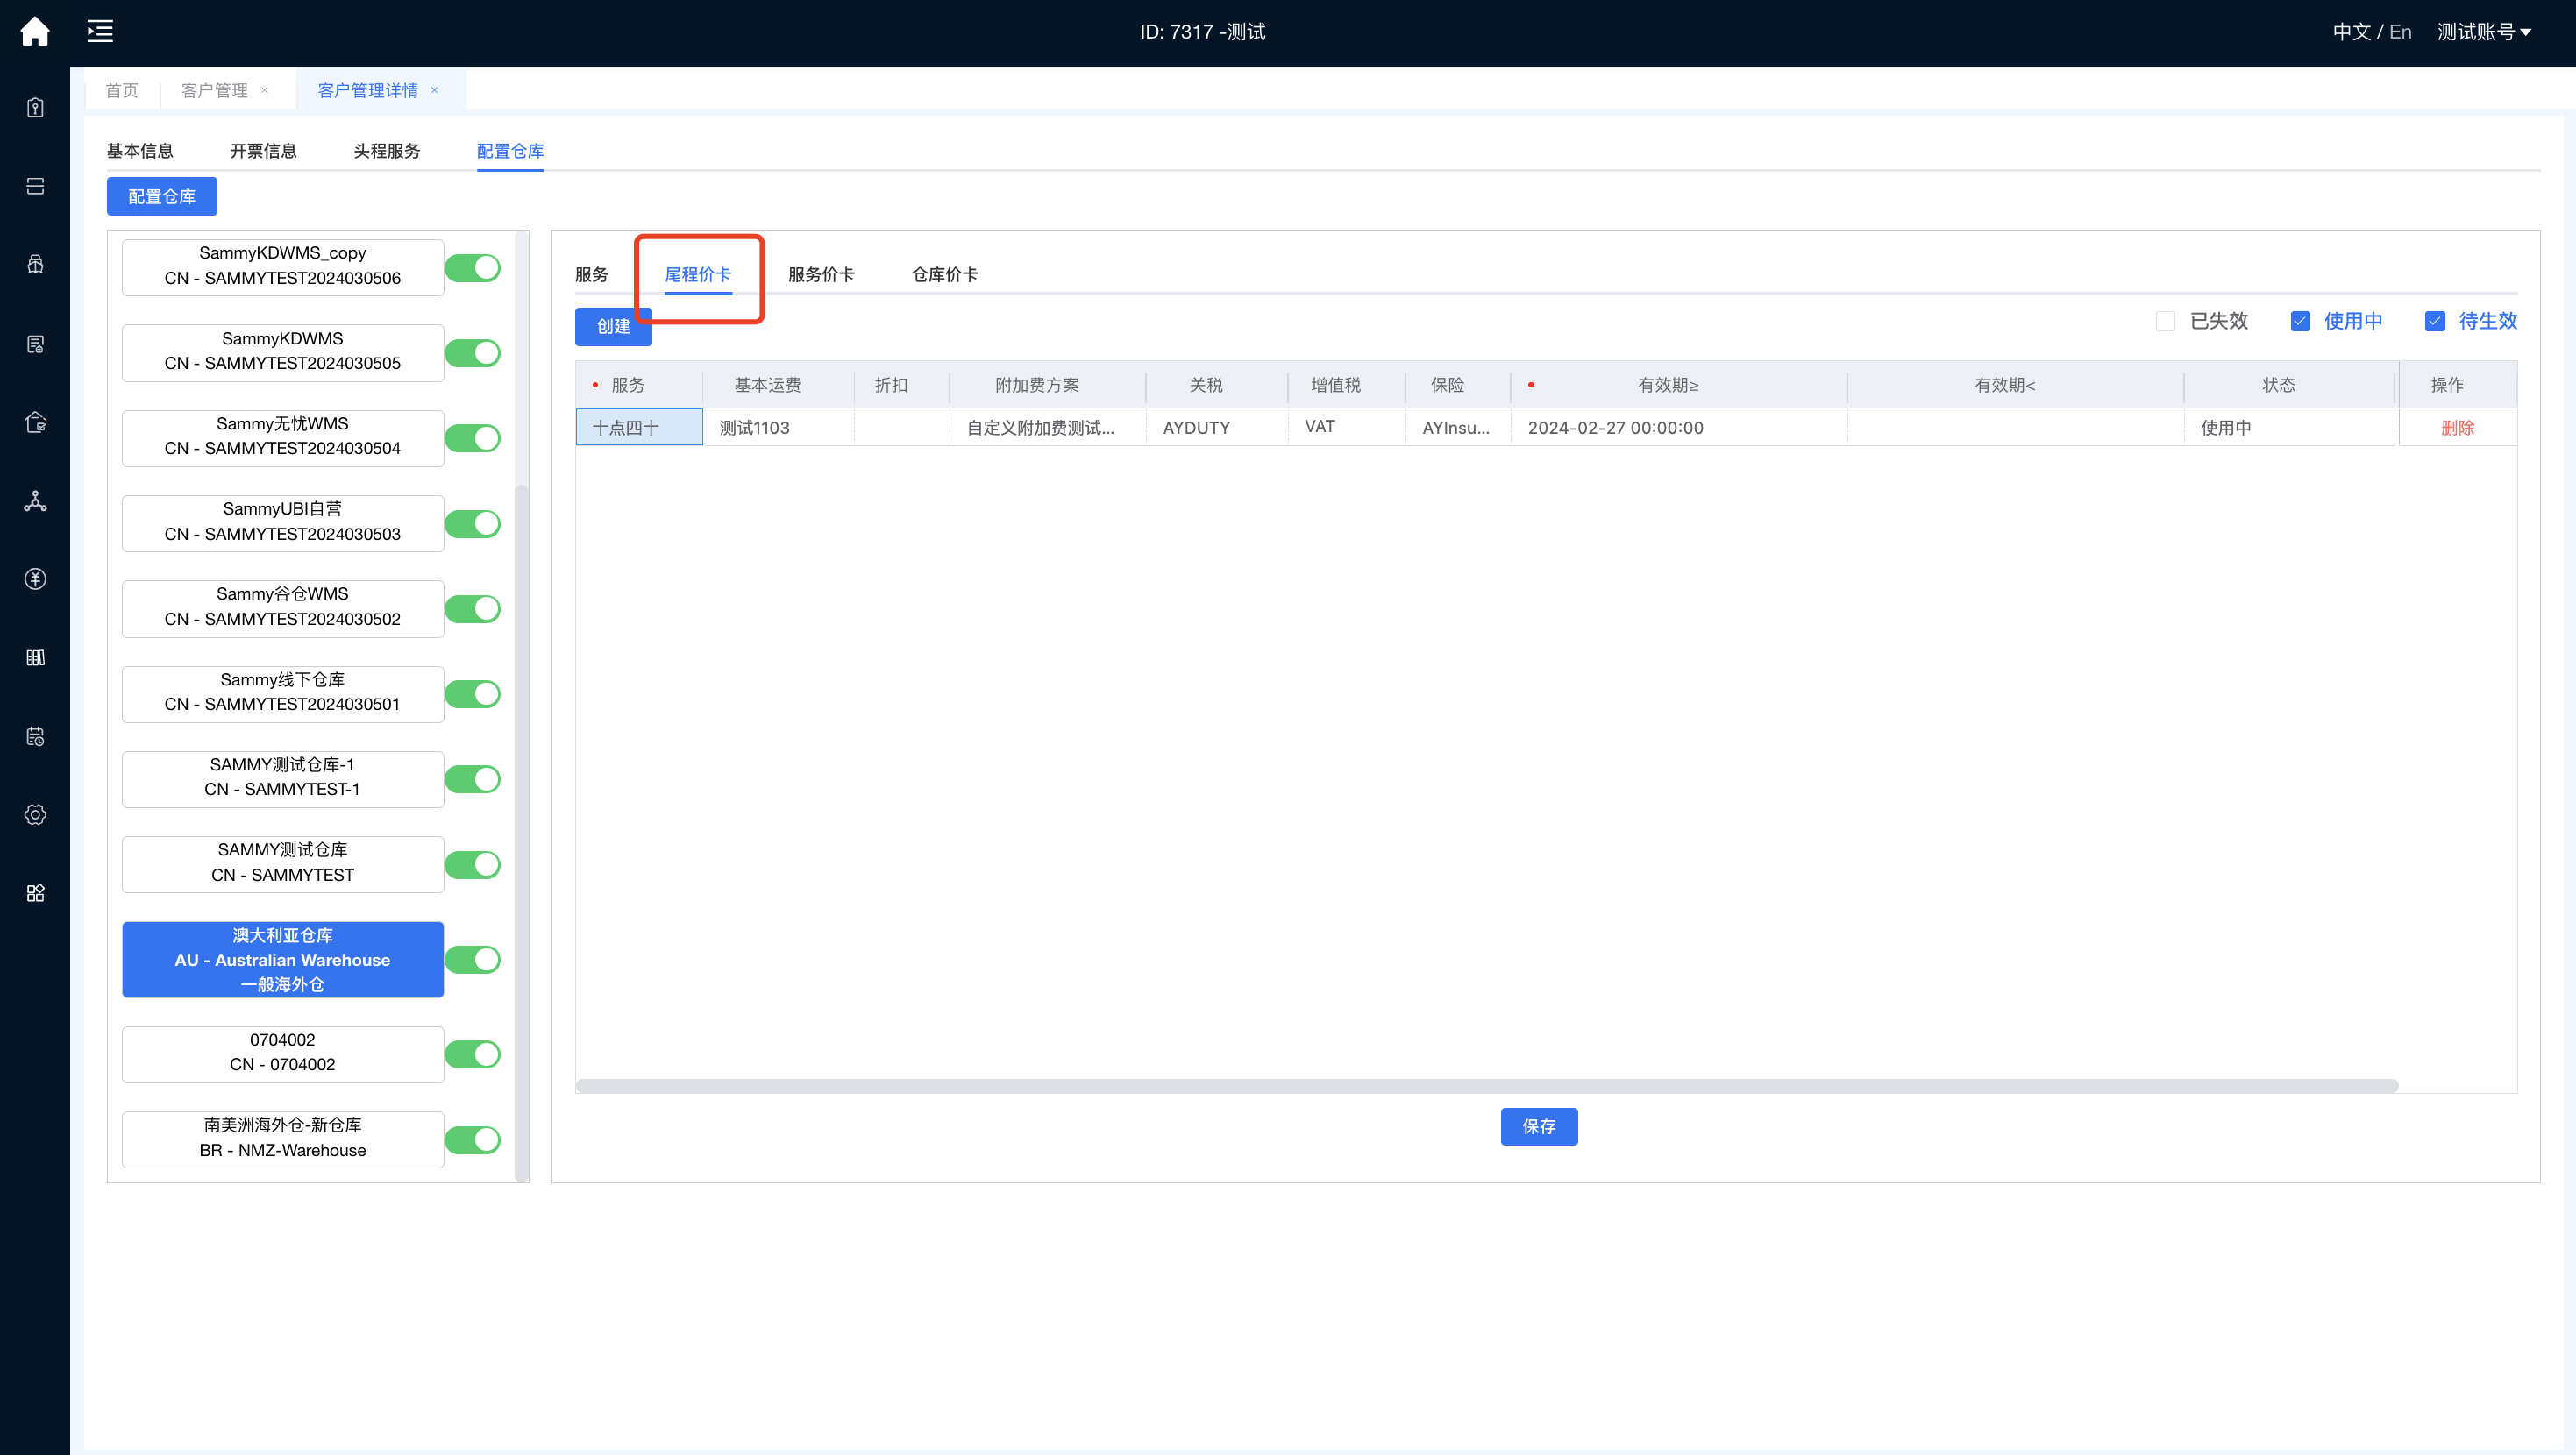Screen dimensions: 2576x1455
Task: Collapse the sidebar with the menu indent icon
Action: coord(100,32)
